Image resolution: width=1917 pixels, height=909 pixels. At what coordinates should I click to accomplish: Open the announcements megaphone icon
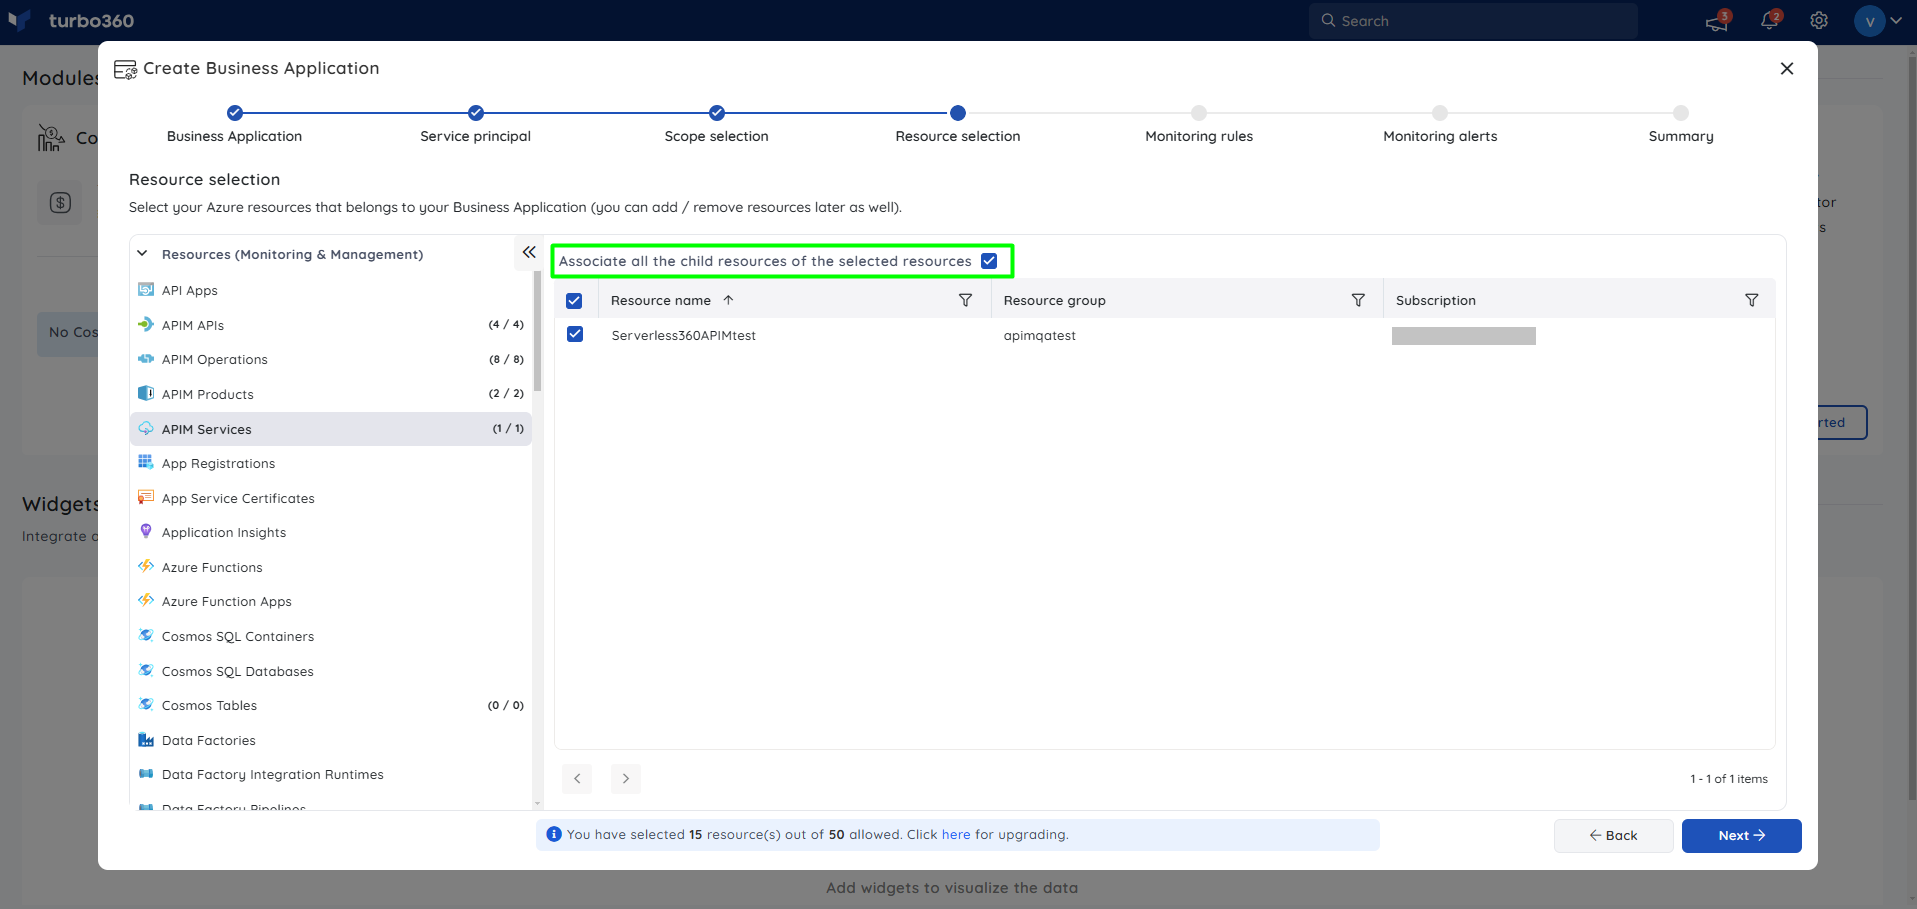click(x=1716, y=21)
